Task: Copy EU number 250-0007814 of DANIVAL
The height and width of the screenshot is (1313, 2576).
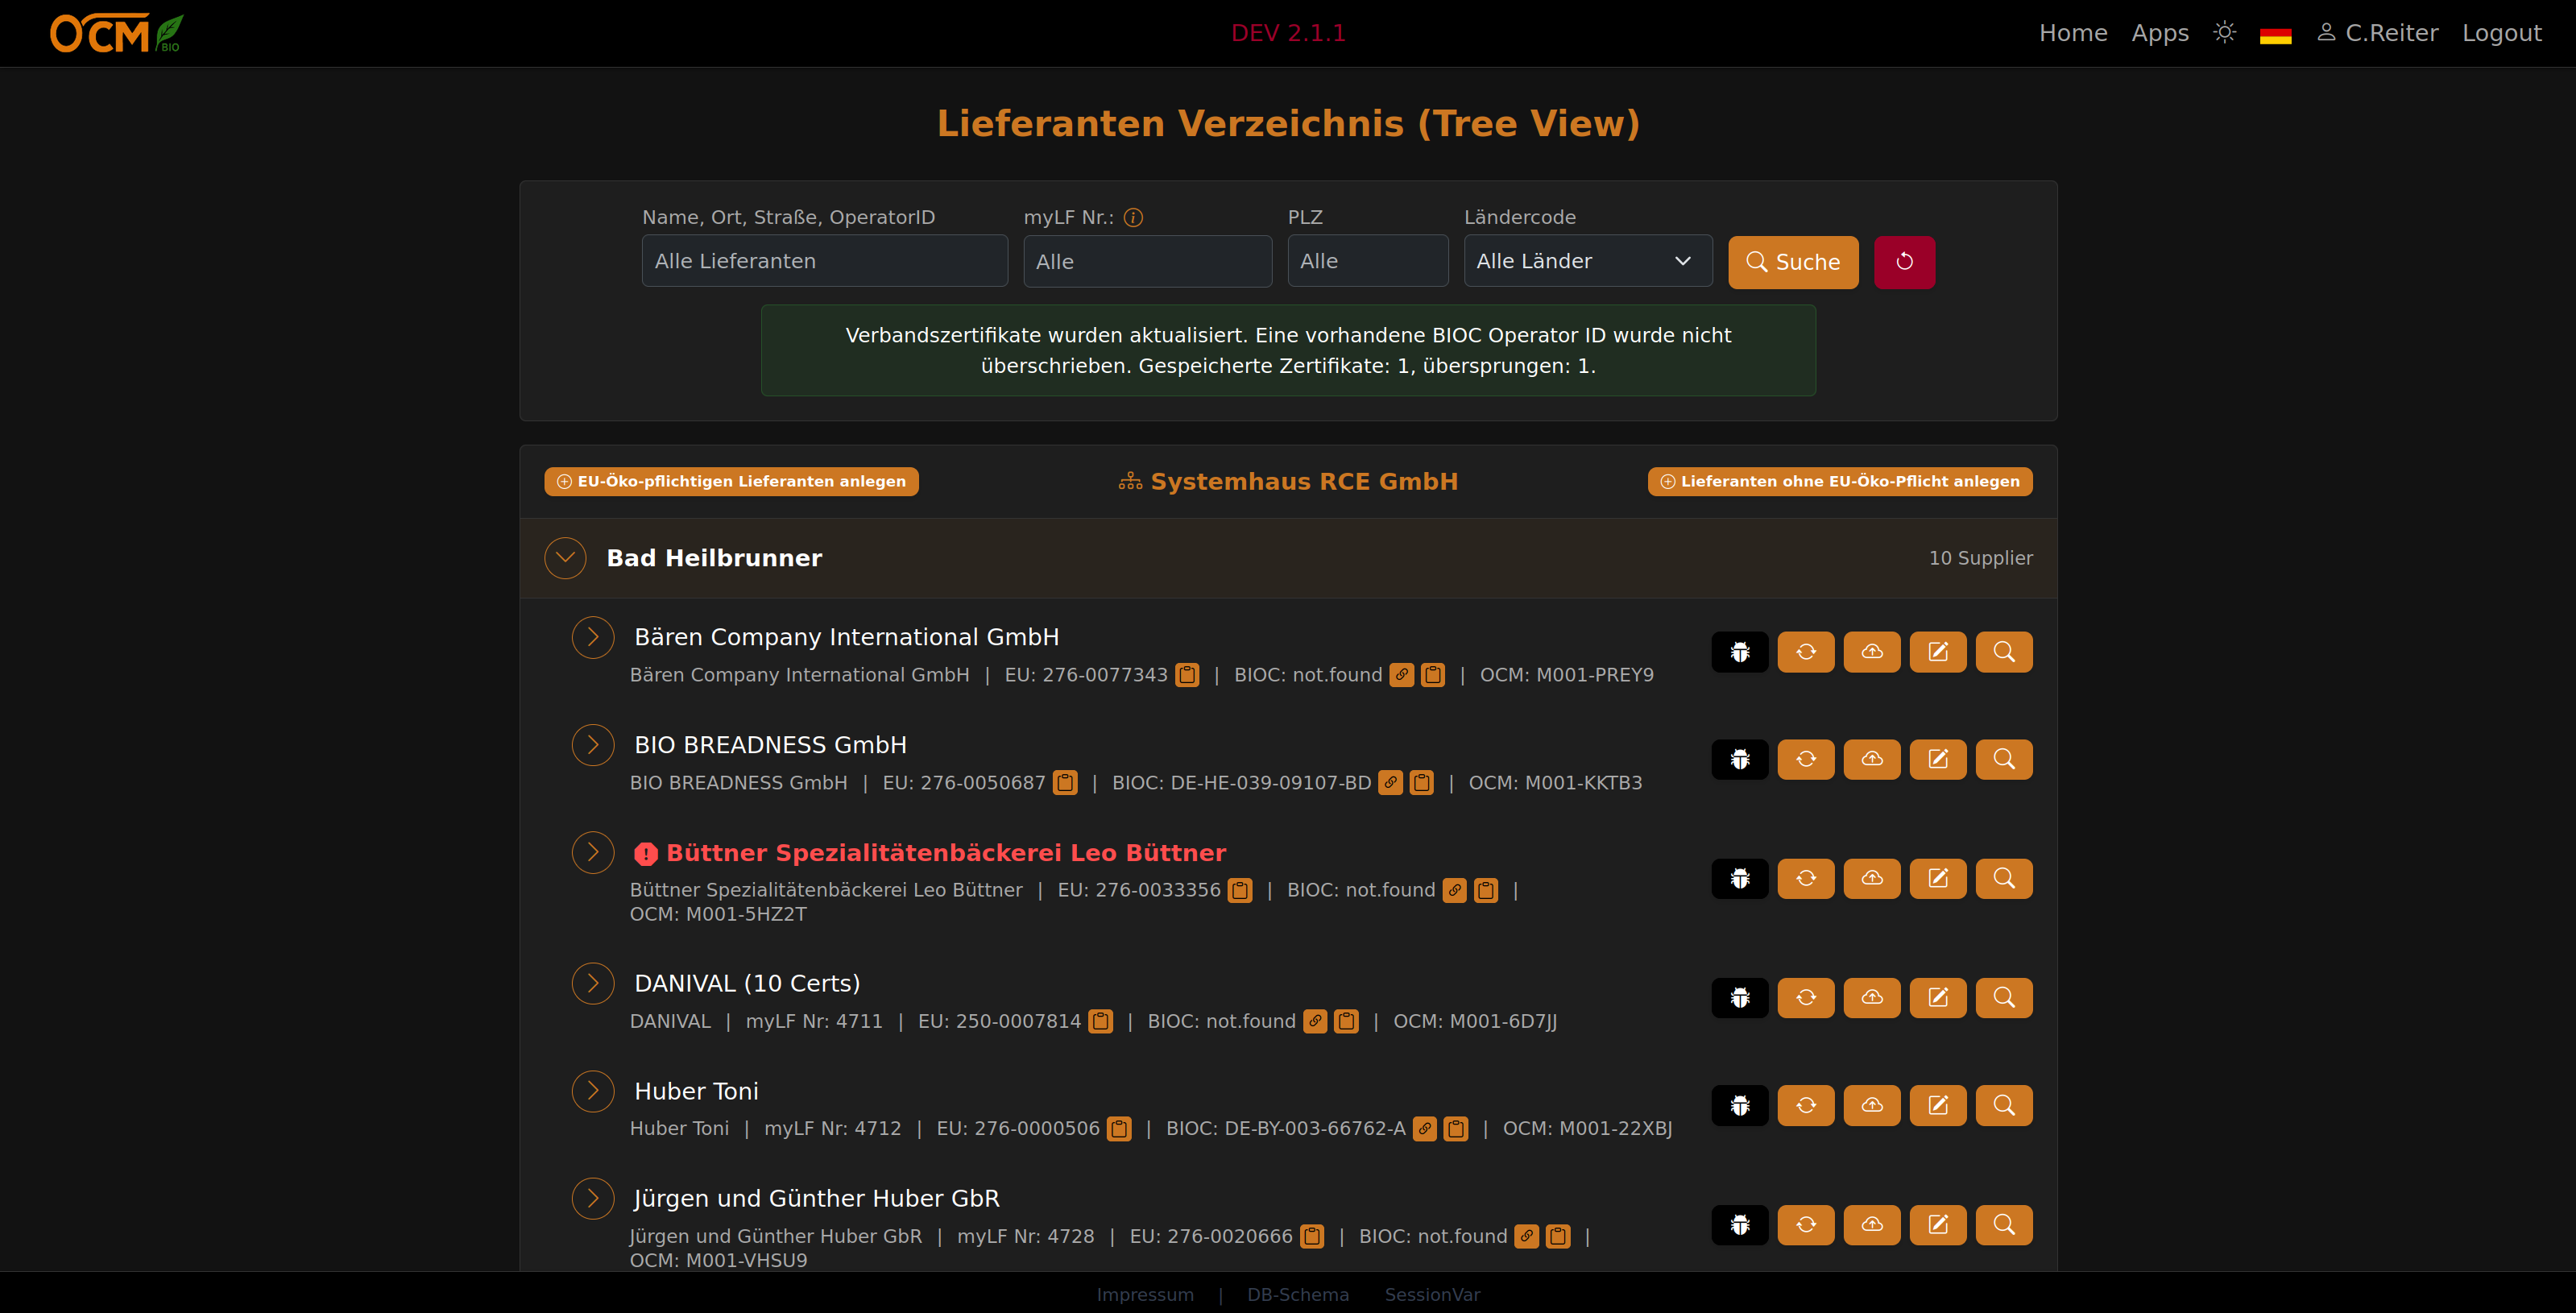Action: pyautogui.click(x=1100, y=1022)
